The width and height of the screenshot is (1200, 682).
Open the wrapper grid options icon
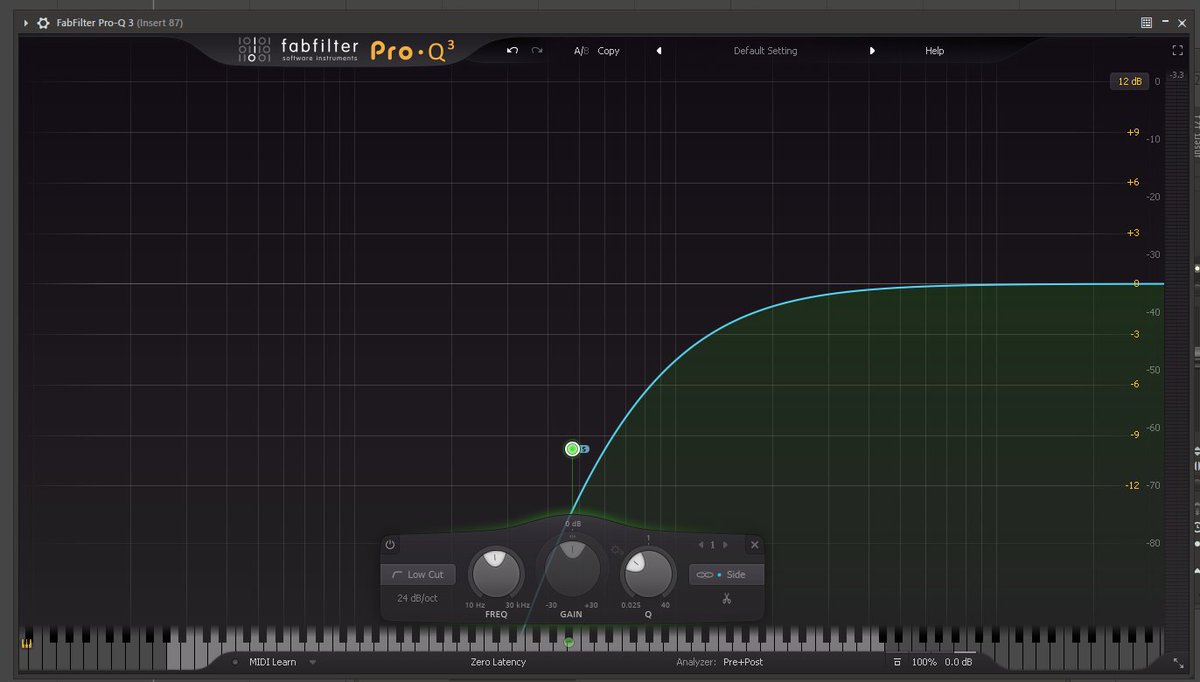pyautogui.click(x=1146, y=22)
